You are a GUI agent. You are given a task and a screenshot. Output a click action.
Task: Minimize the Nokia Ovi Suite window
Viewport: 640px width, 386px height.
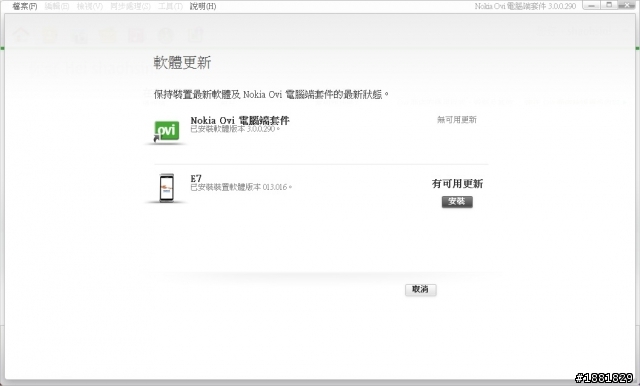click(591, 5)
